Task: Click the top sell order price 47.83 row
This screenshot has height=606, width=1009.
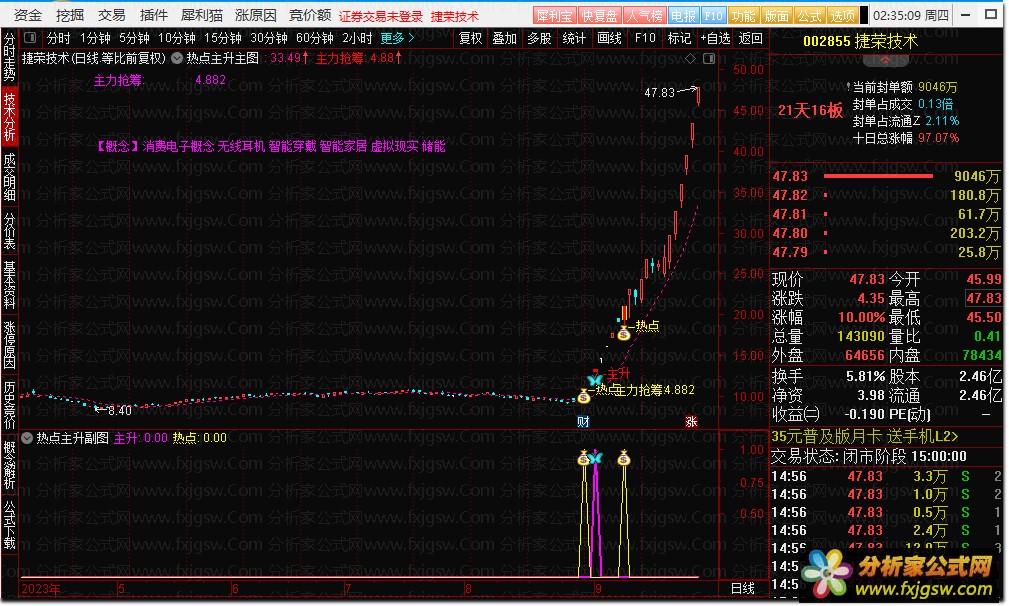Action: (886, 176)
